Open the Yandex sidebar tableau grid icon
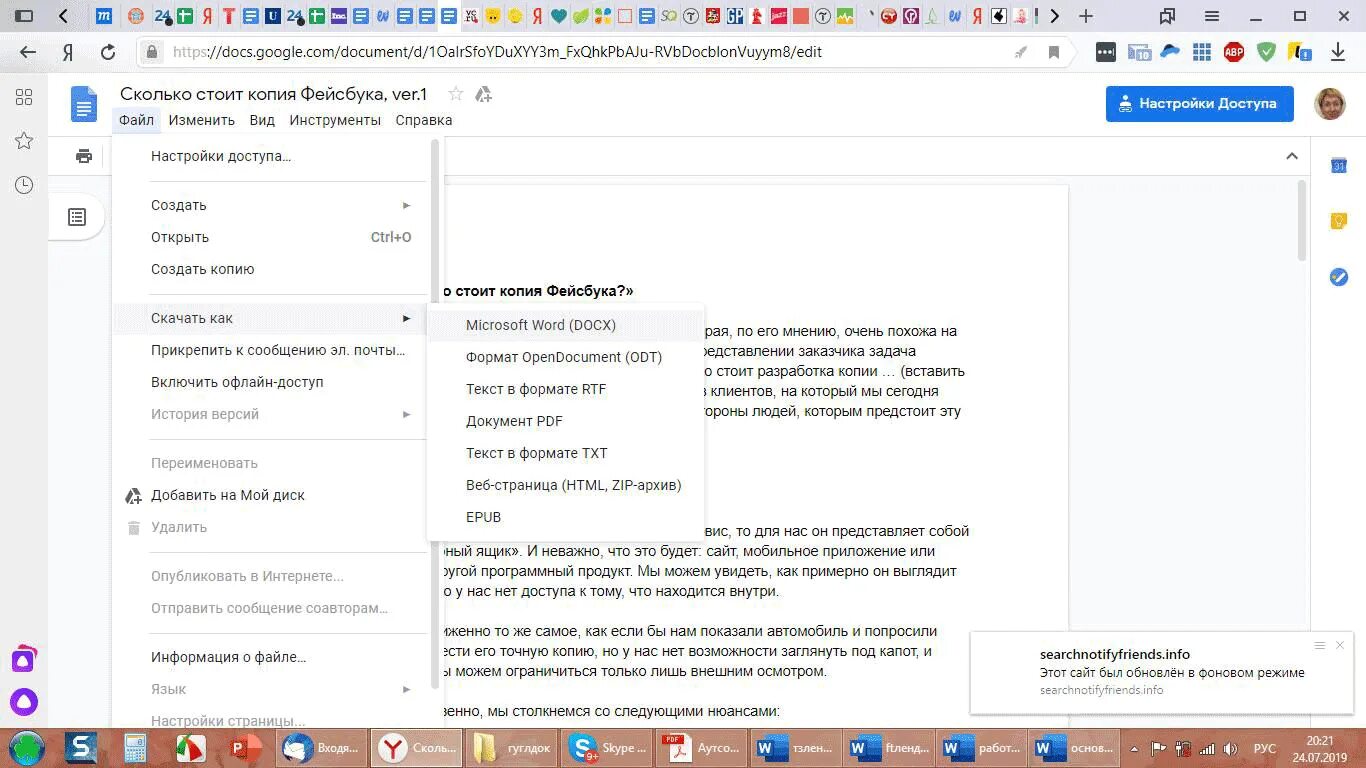Viewport: 1366px width, 768px height. 24,97
